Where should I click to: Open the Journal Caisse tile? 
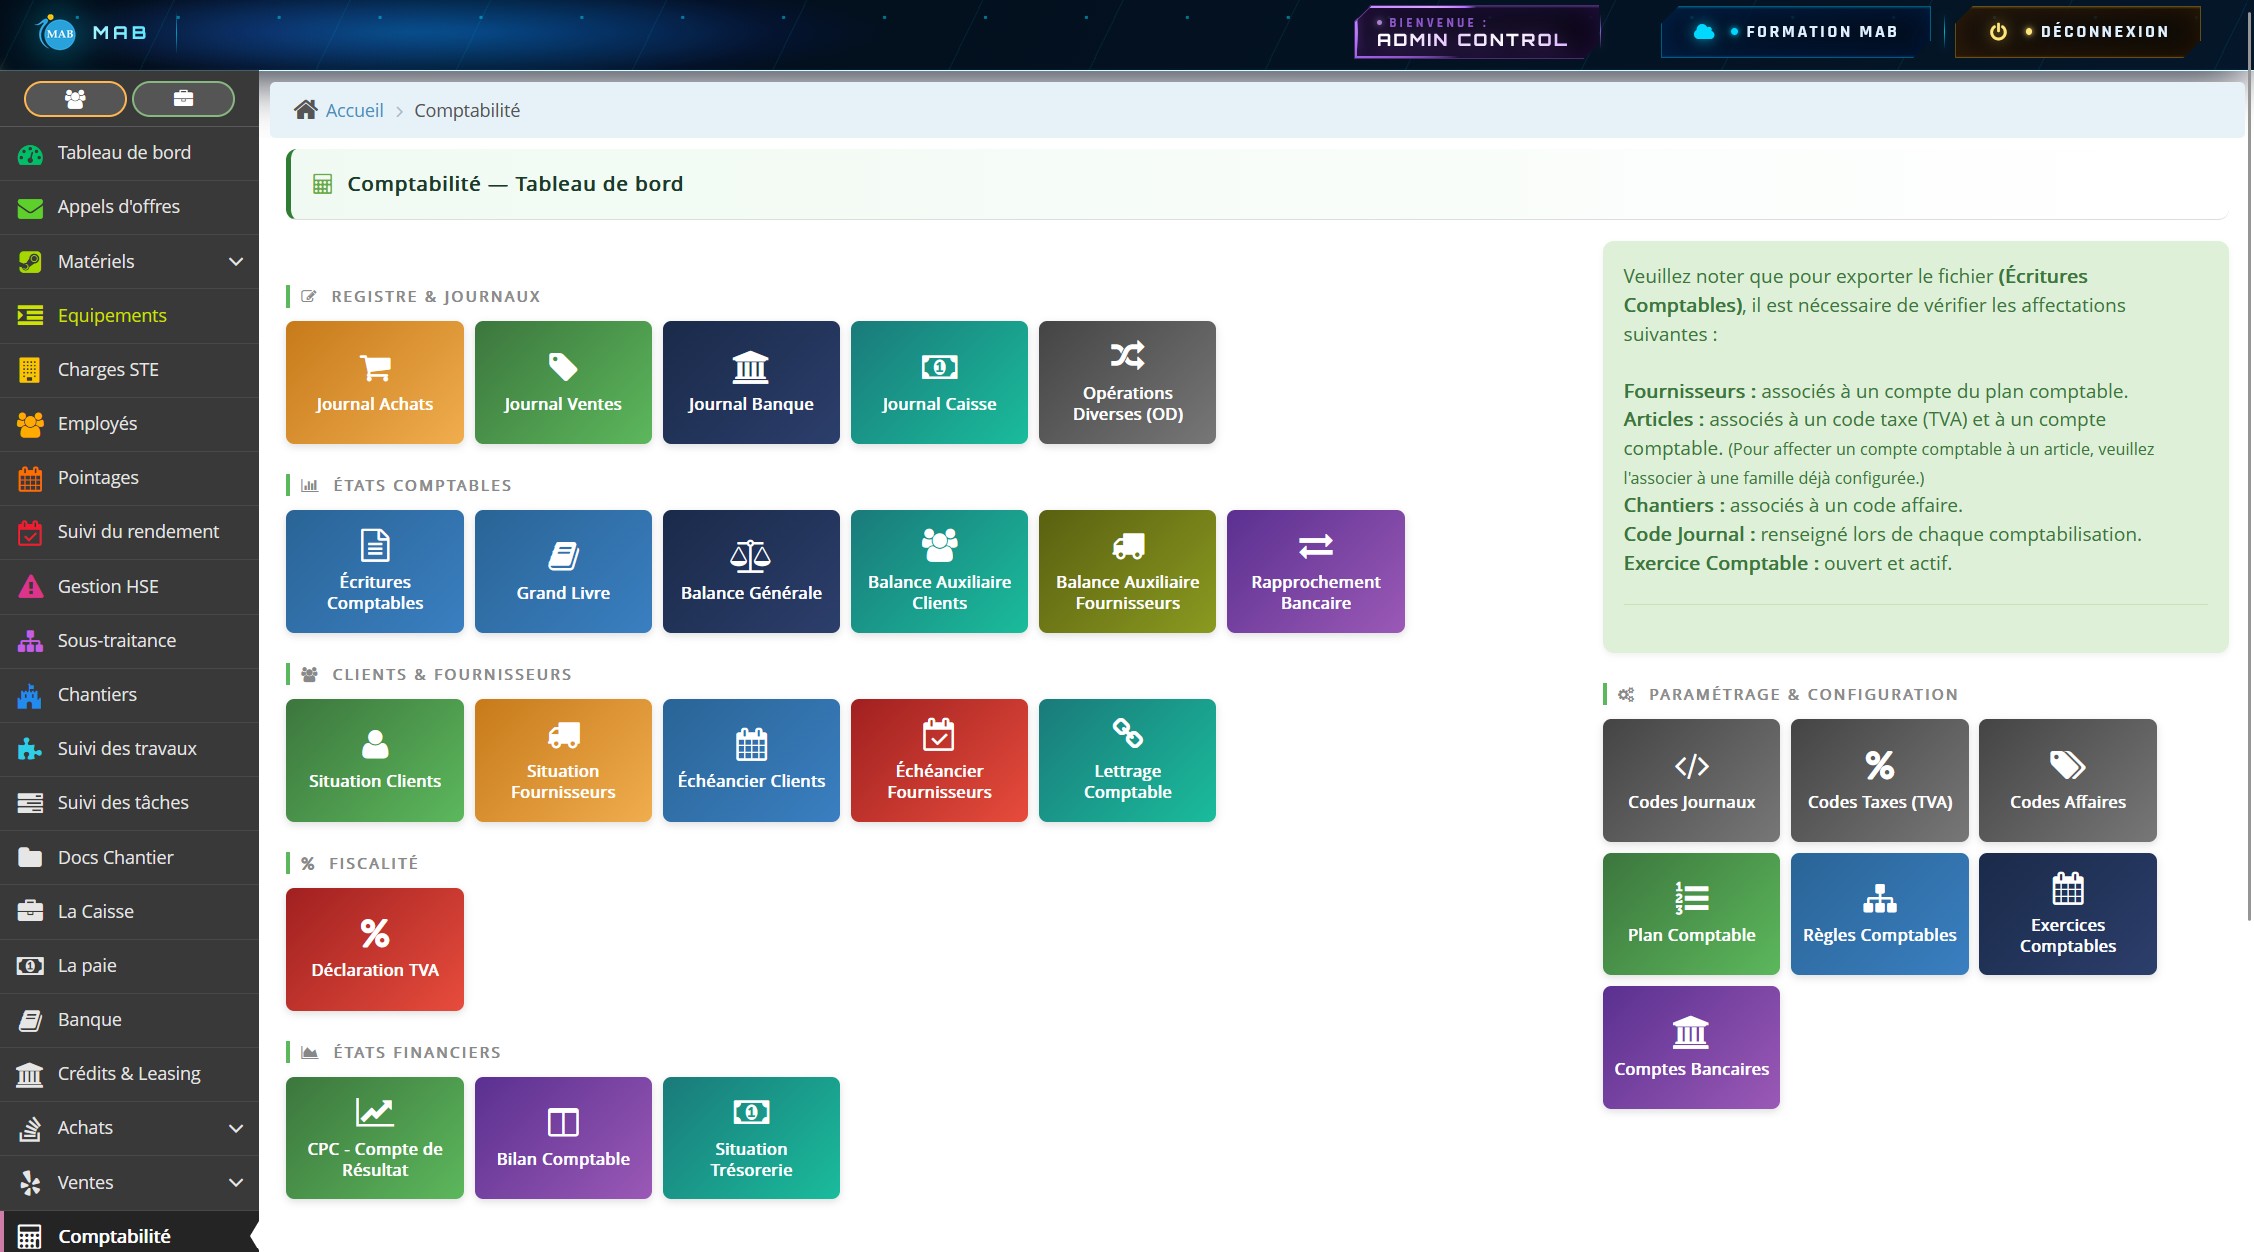click(939, 382)
